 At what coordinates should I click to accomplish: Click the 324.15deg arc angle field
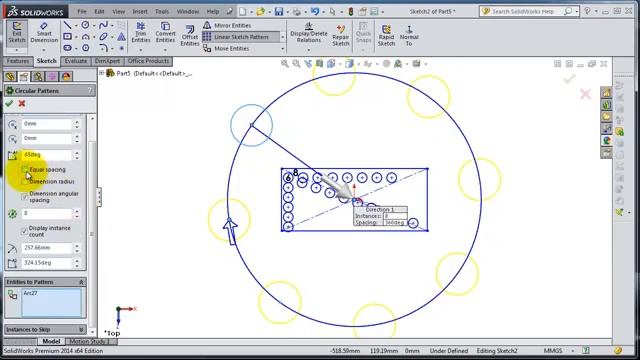click(47, 263)
